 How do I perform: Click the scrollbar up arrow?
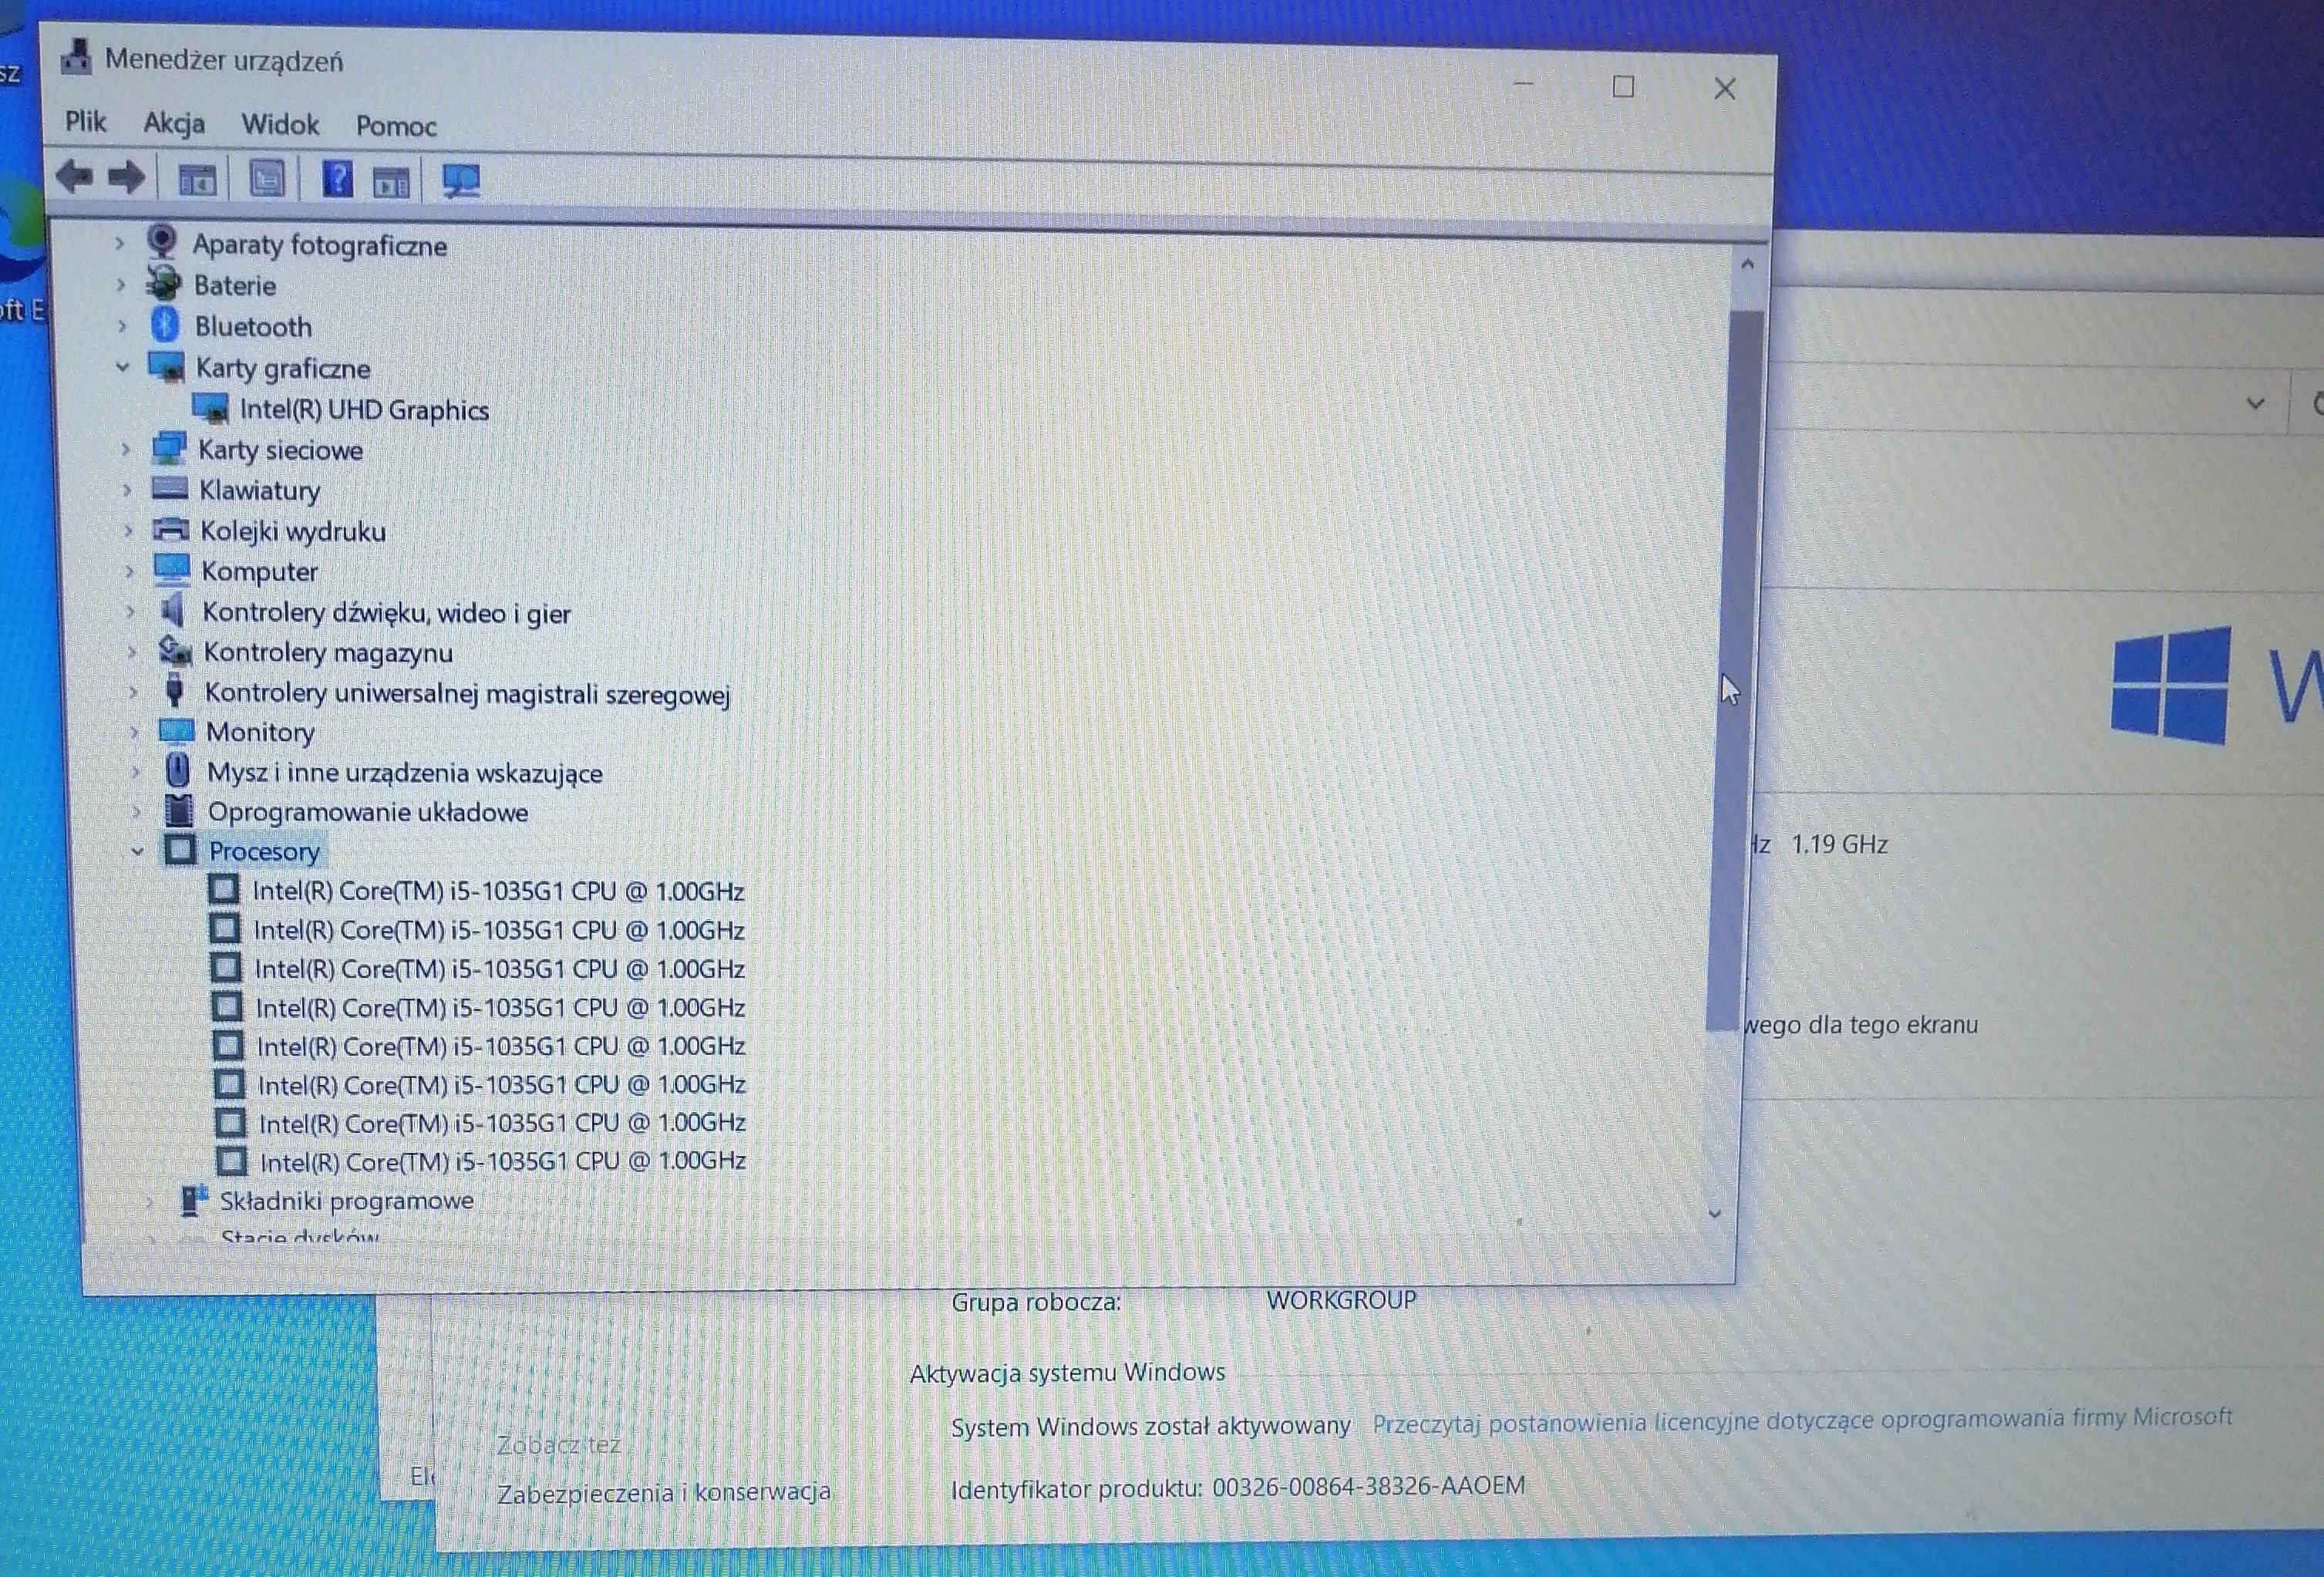1747,265
